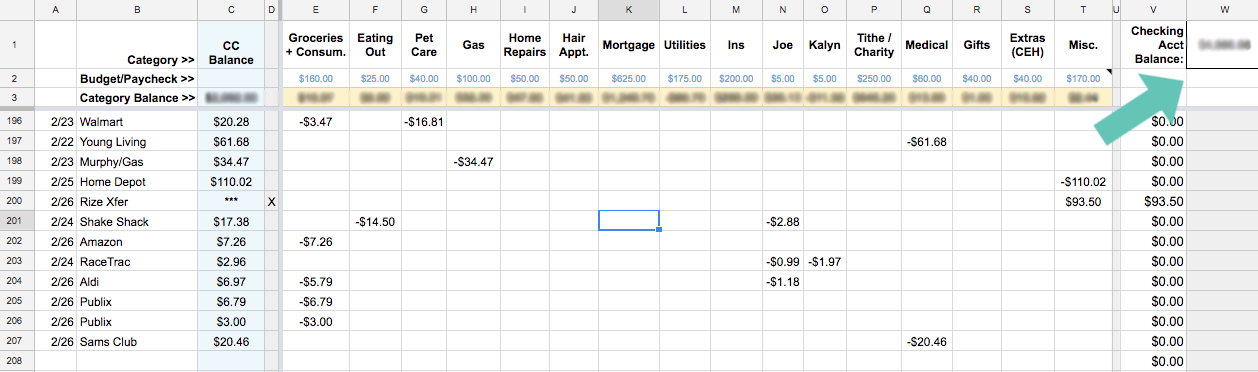Select the RaceTrac -$1.97 Kalyn cell
1258x372 pixels.
click(825, 261)
